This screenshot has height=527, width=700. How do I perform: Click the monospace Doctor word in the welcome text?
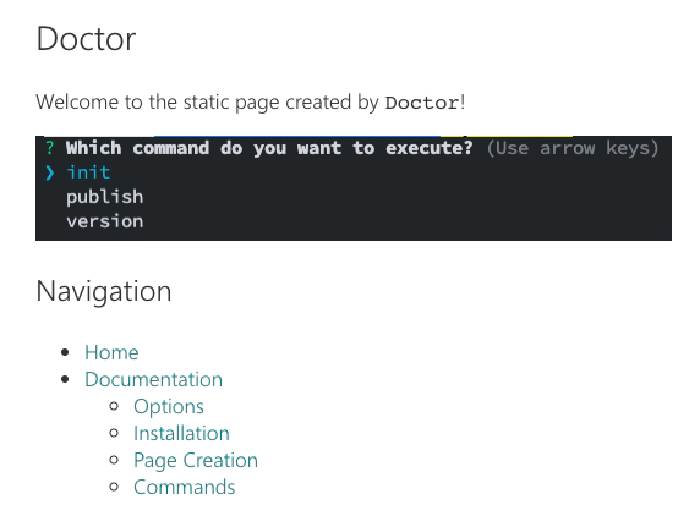[422, 103]
